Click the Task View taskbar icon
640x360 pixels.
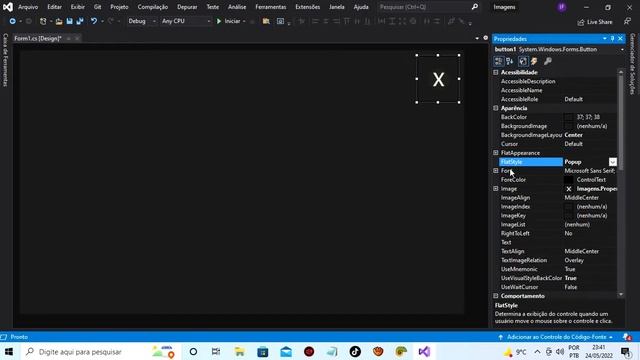(x=216, y=351)
